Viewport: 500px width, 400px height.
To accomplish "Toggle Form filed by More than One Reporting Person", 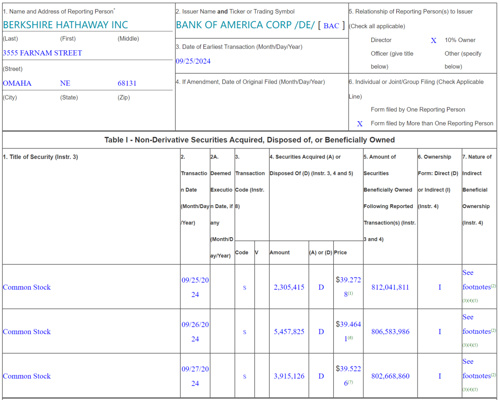I will pyautogui.click(x=360, y=124).
